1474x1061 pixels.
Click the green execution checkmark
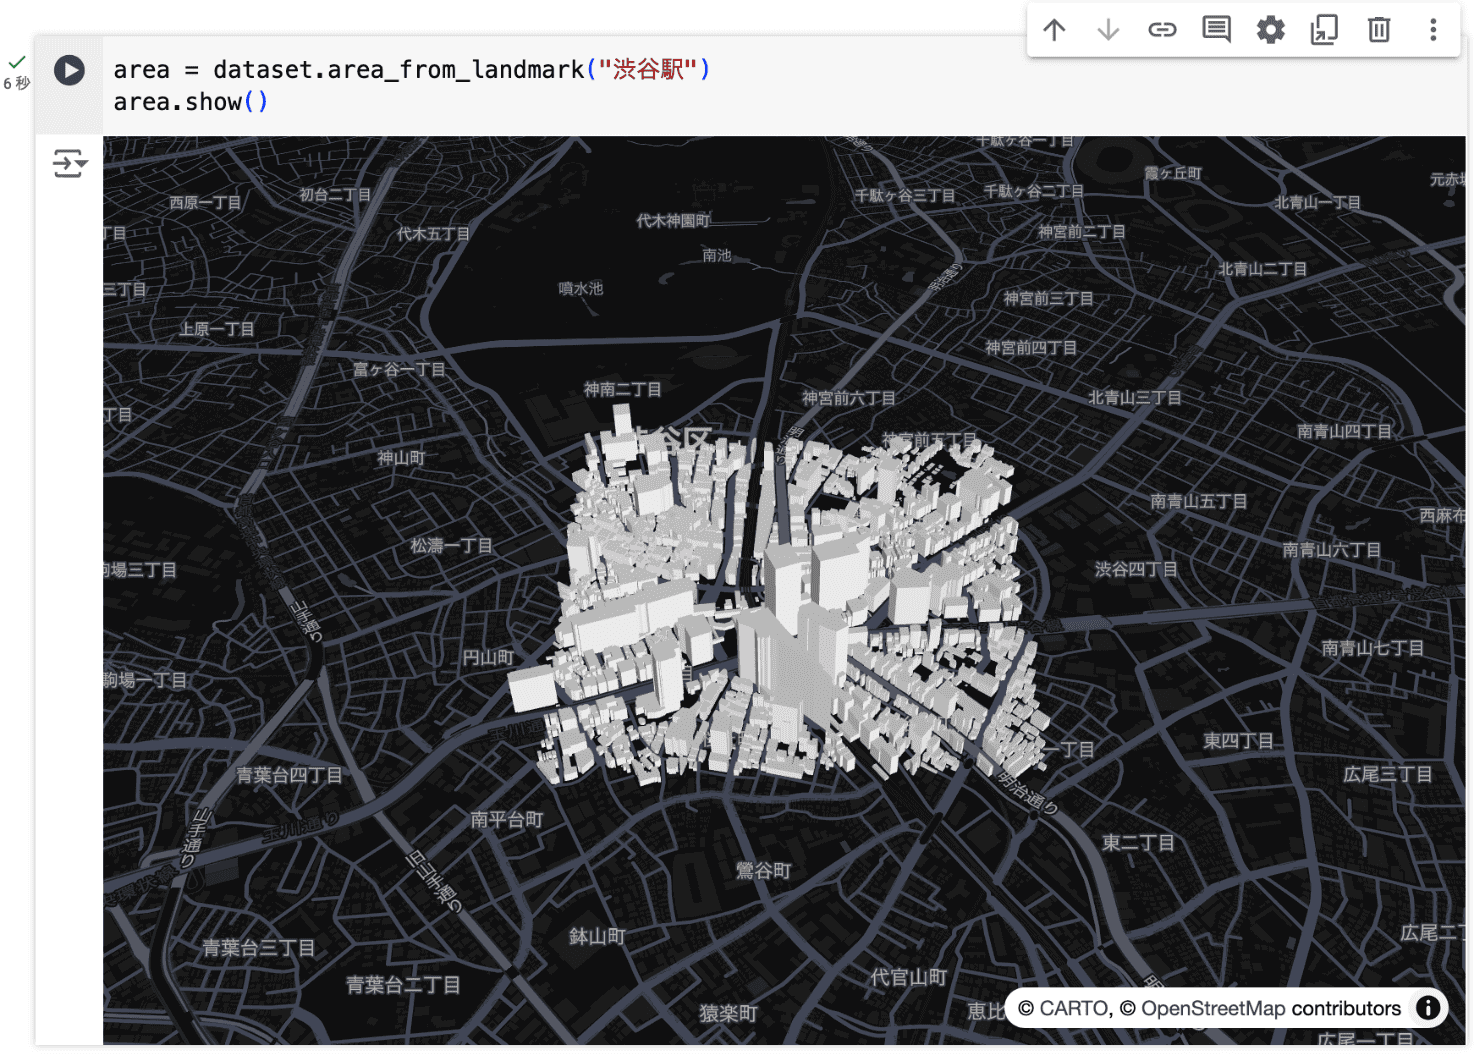17,62
